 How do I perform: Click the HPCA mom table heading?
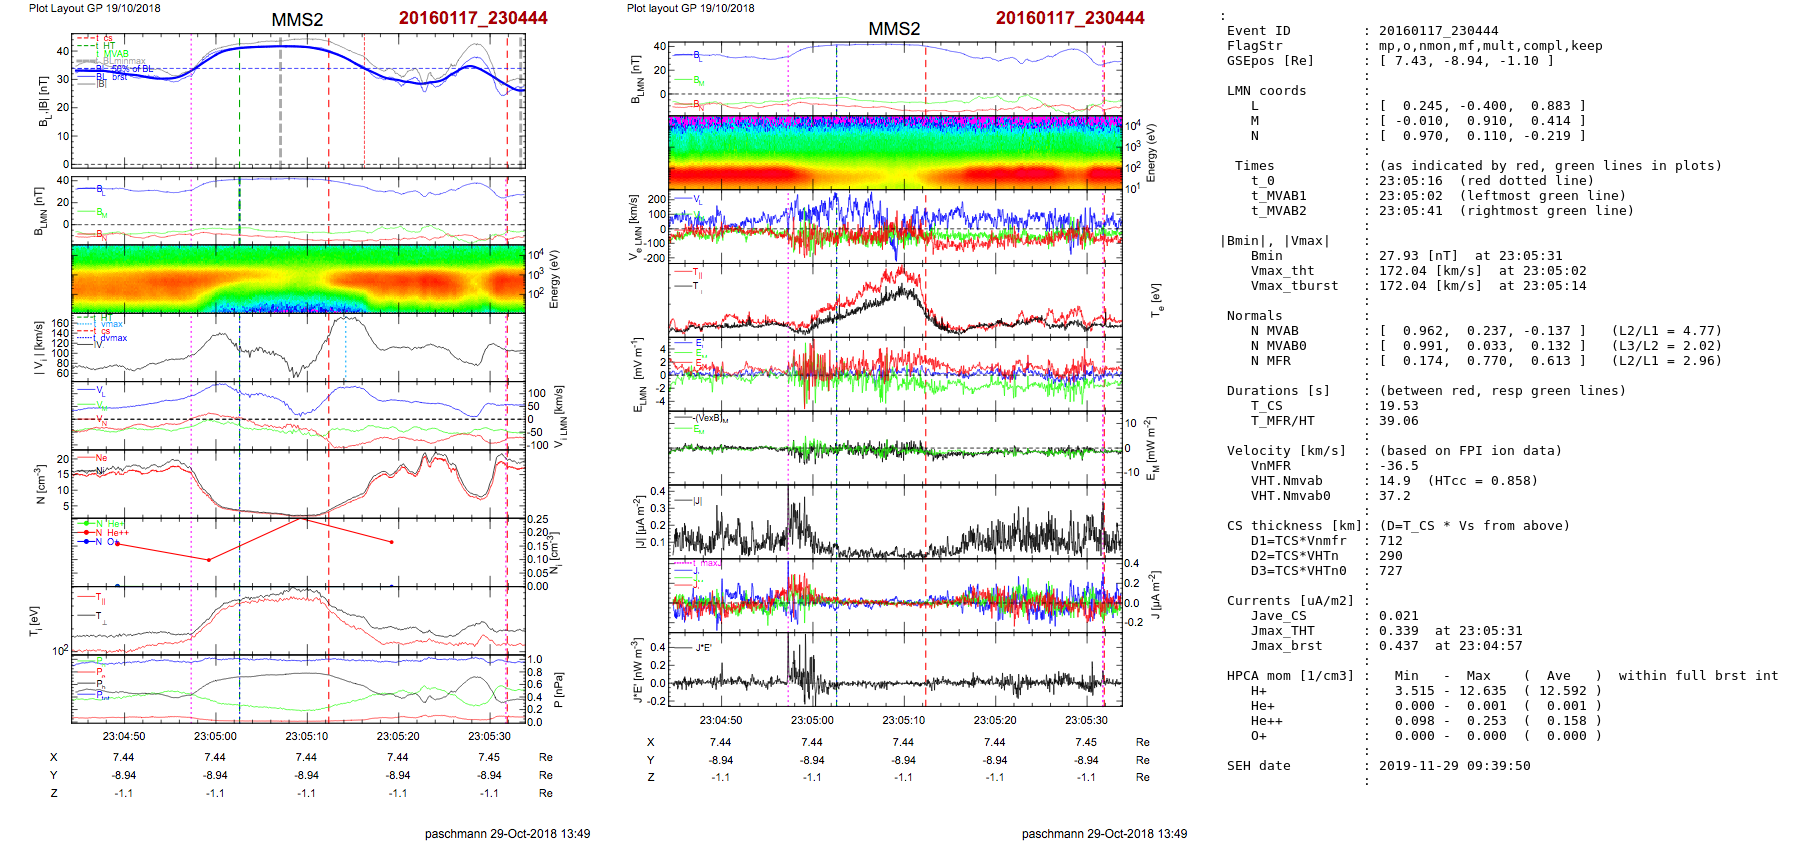(1290, 676)
